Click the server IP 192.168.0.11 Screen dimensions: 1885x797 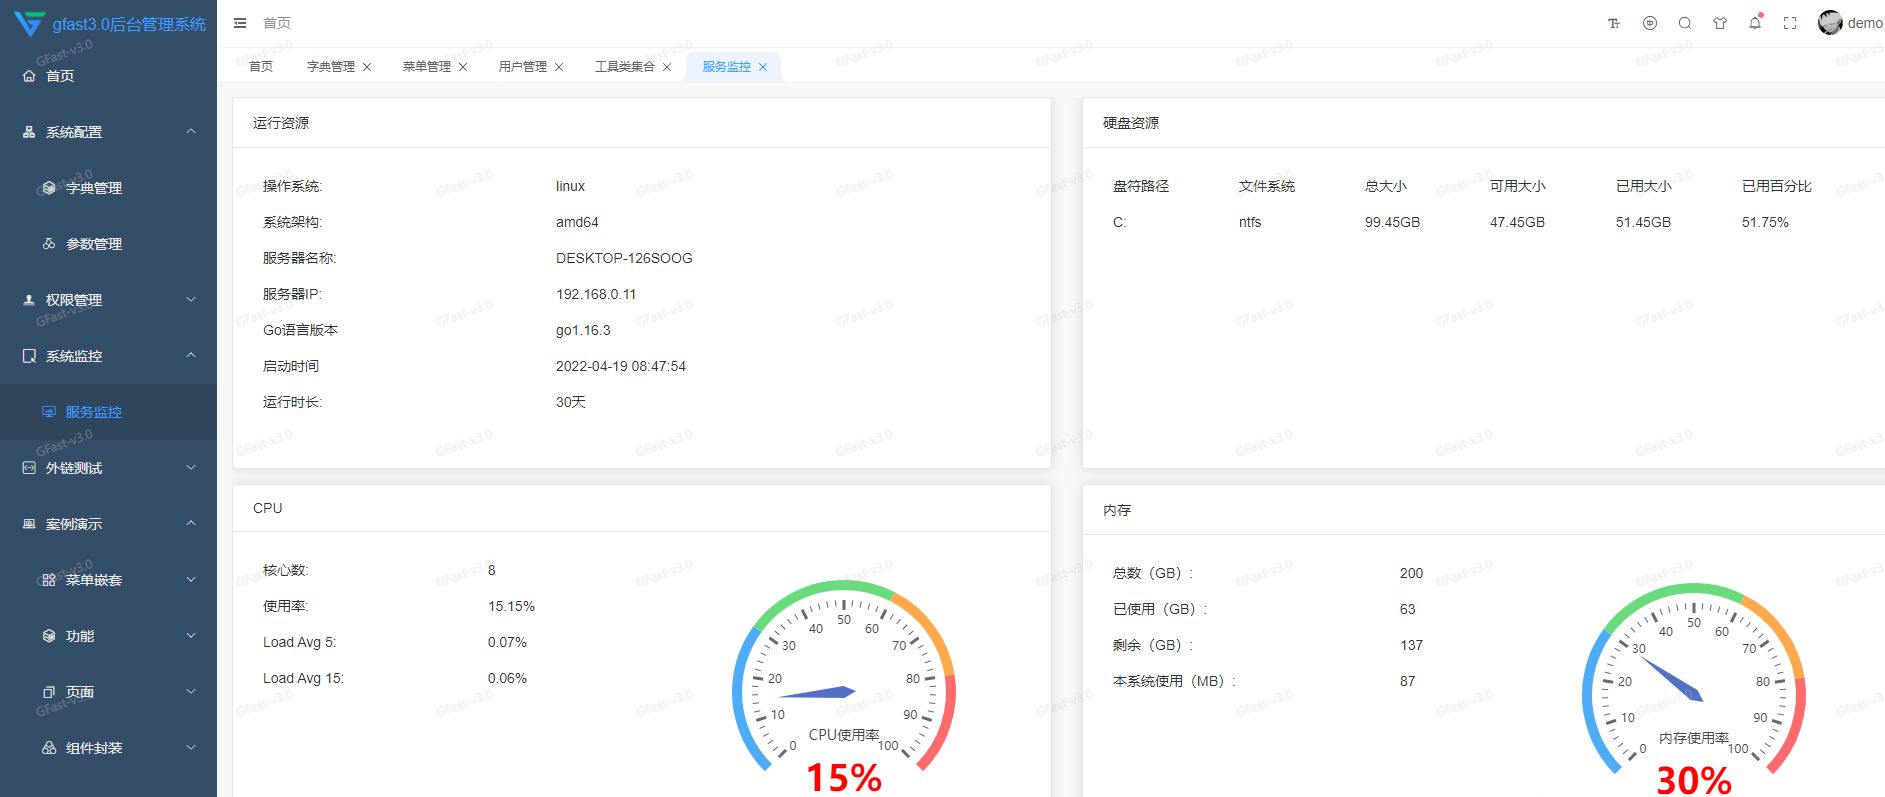tap(596, 294)
